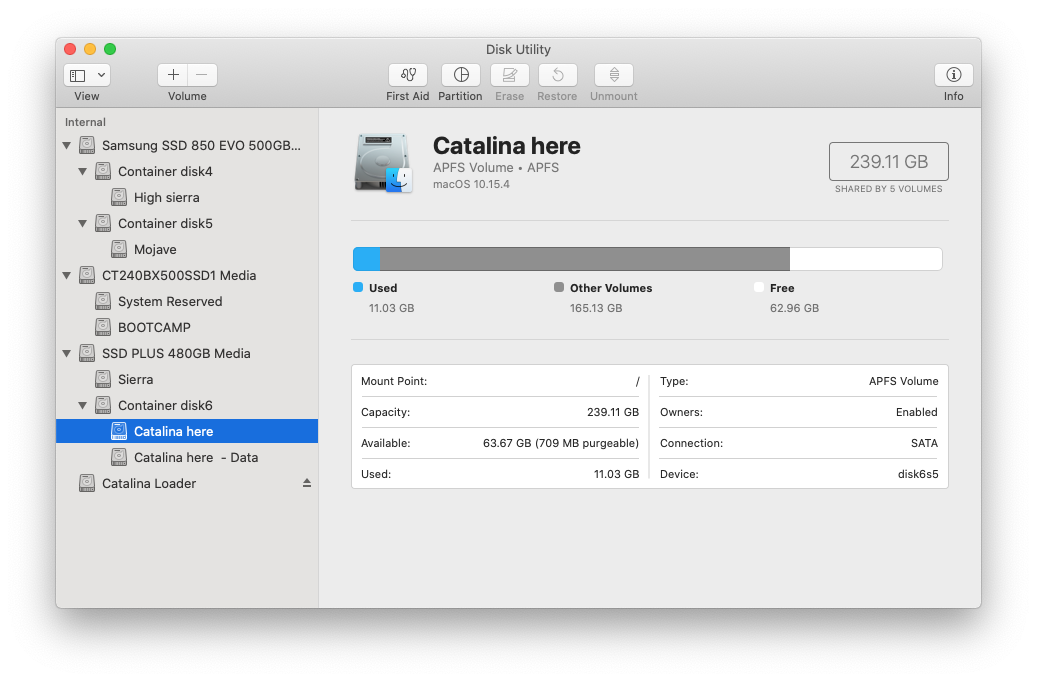Select Catalina here volume in sidebar

(187, 431)
